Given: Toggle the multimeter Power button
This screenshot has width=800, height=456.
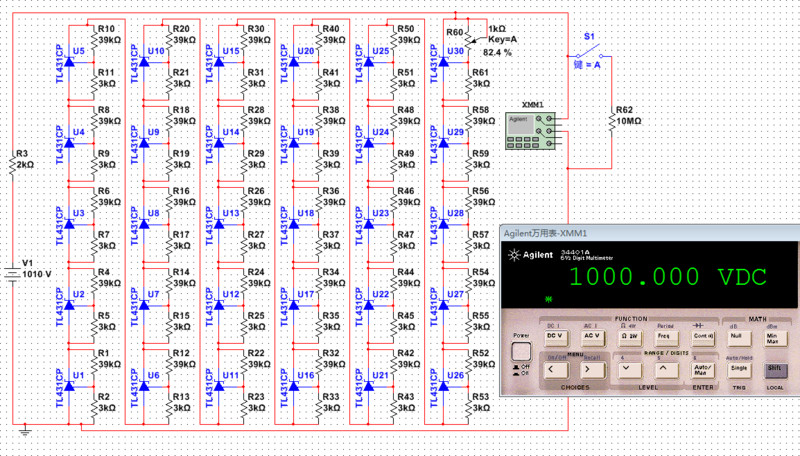Looking at the screenshot, I should point(519,353).
